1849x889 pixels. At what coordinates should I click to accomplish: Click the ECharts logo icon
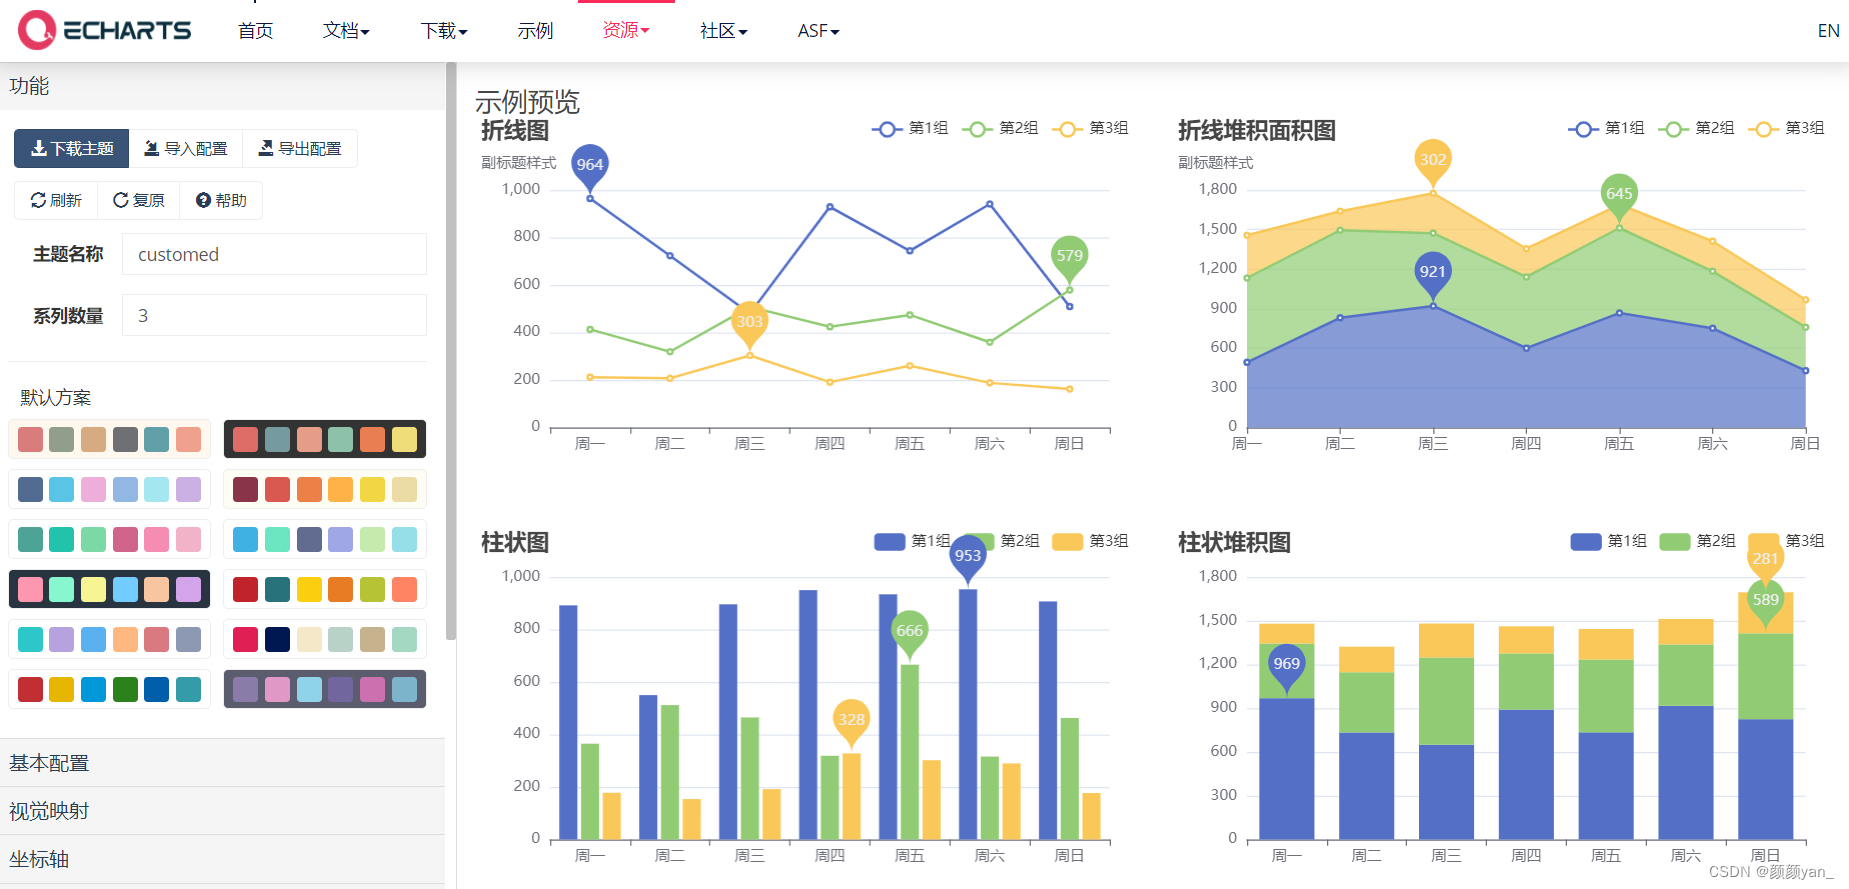(37, 30)
